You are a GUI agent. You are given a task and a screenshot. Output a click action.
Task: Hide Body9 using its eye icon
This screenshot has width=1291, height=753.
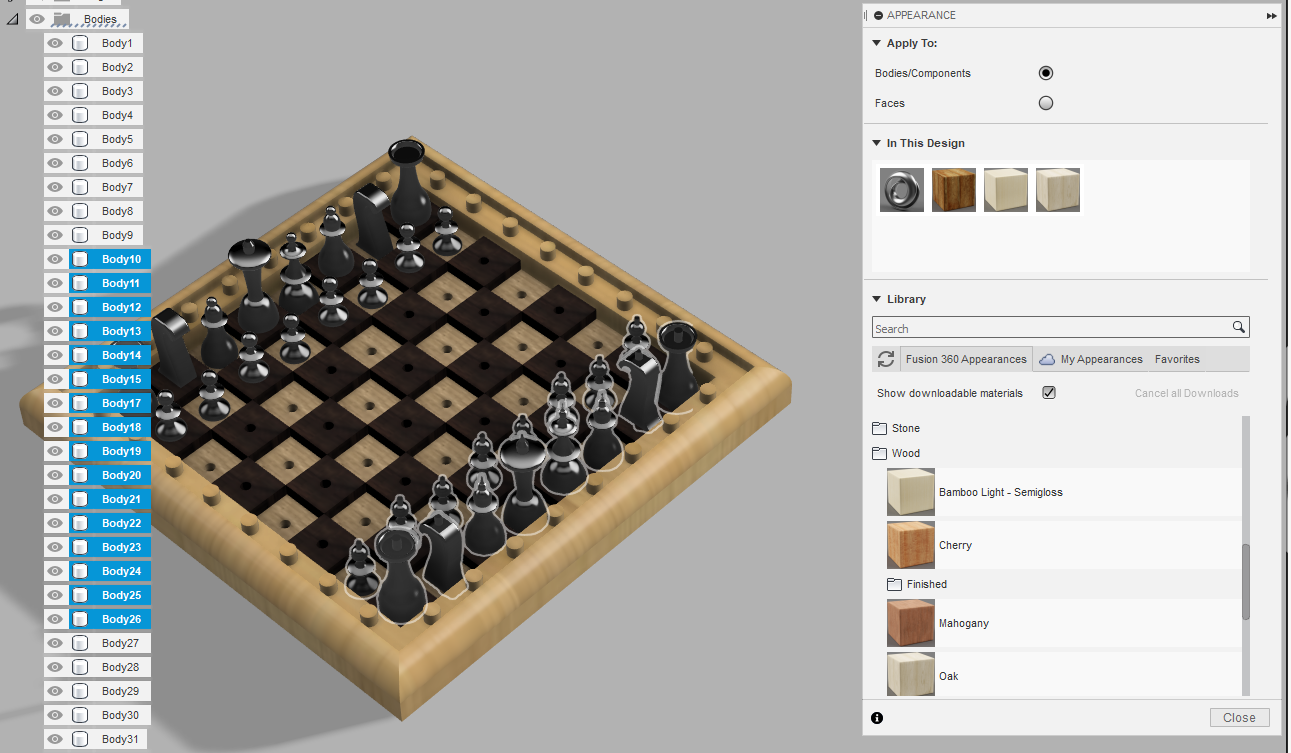pyautogui.click(x=55, y=235)
